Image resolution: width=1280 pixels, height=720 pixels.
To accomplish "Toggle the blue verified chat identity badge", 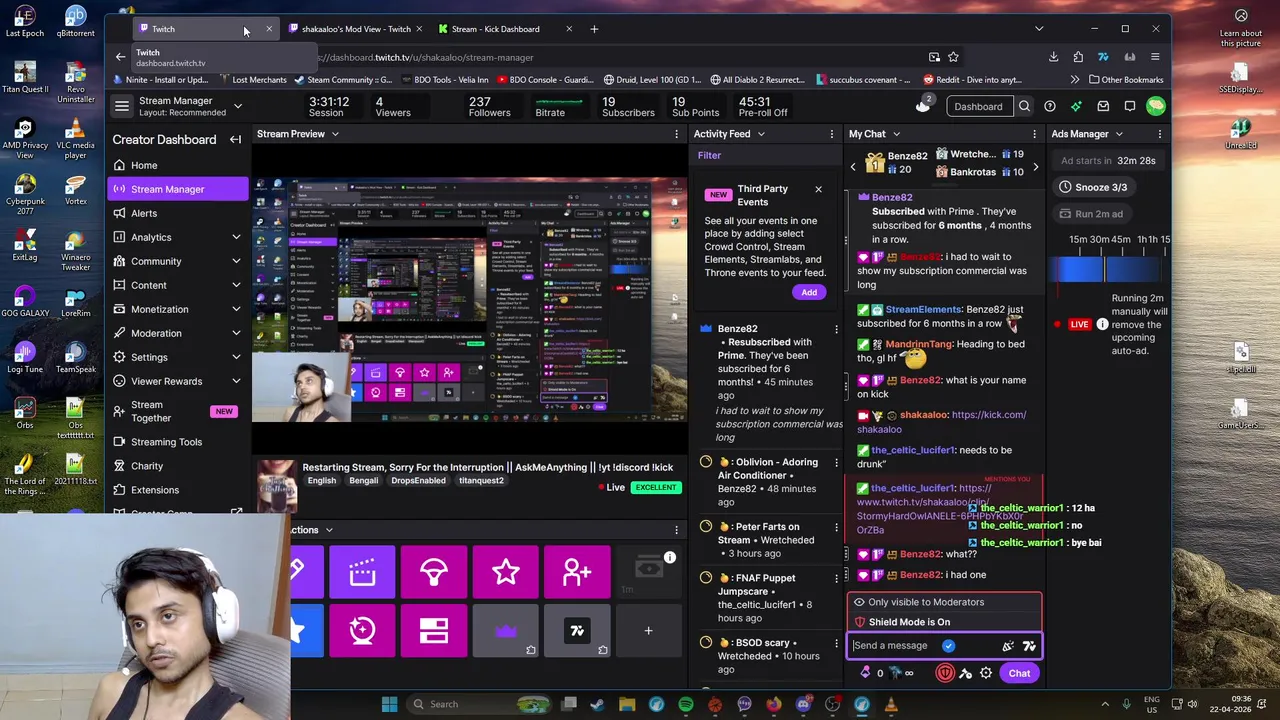I will pos(948,646).
